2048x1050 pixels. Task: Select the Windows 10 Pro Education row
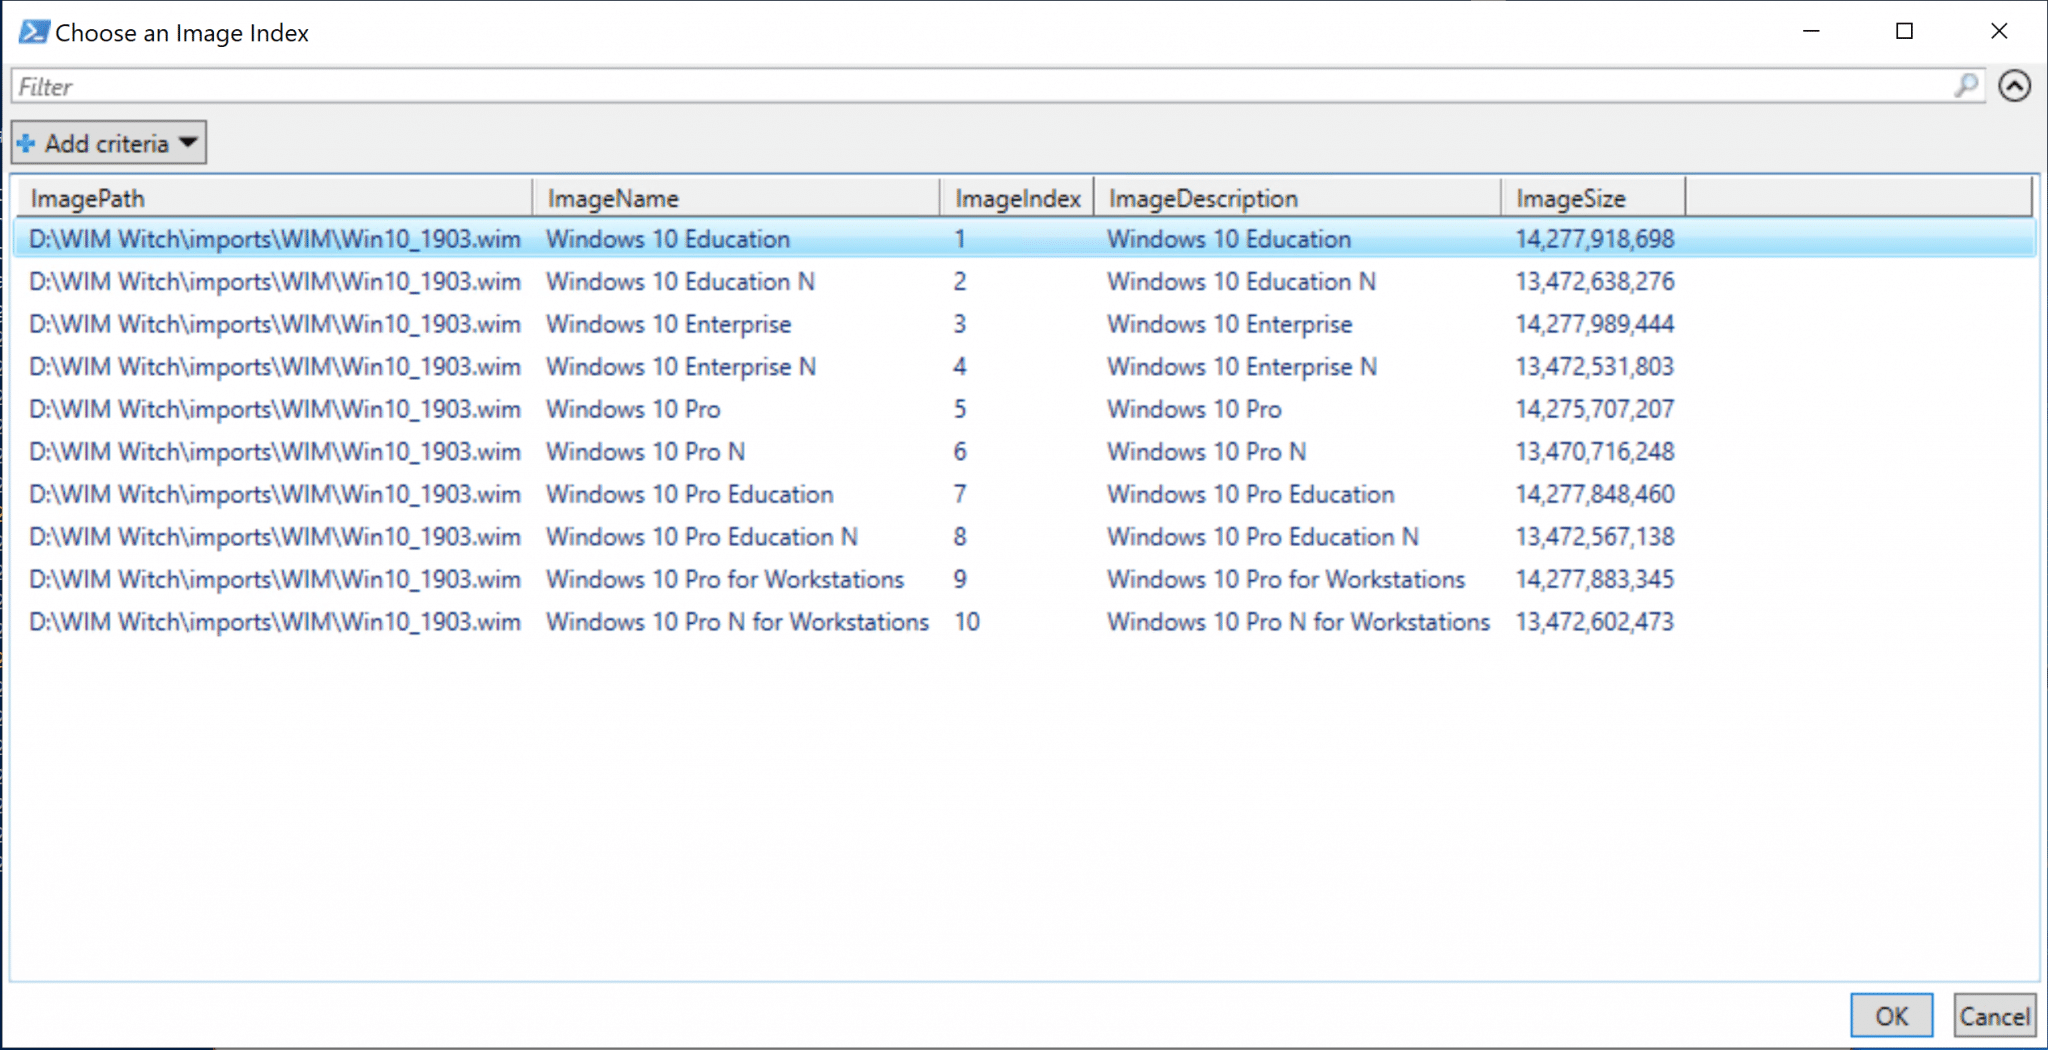pyautogui.click(x=689, y=494)
